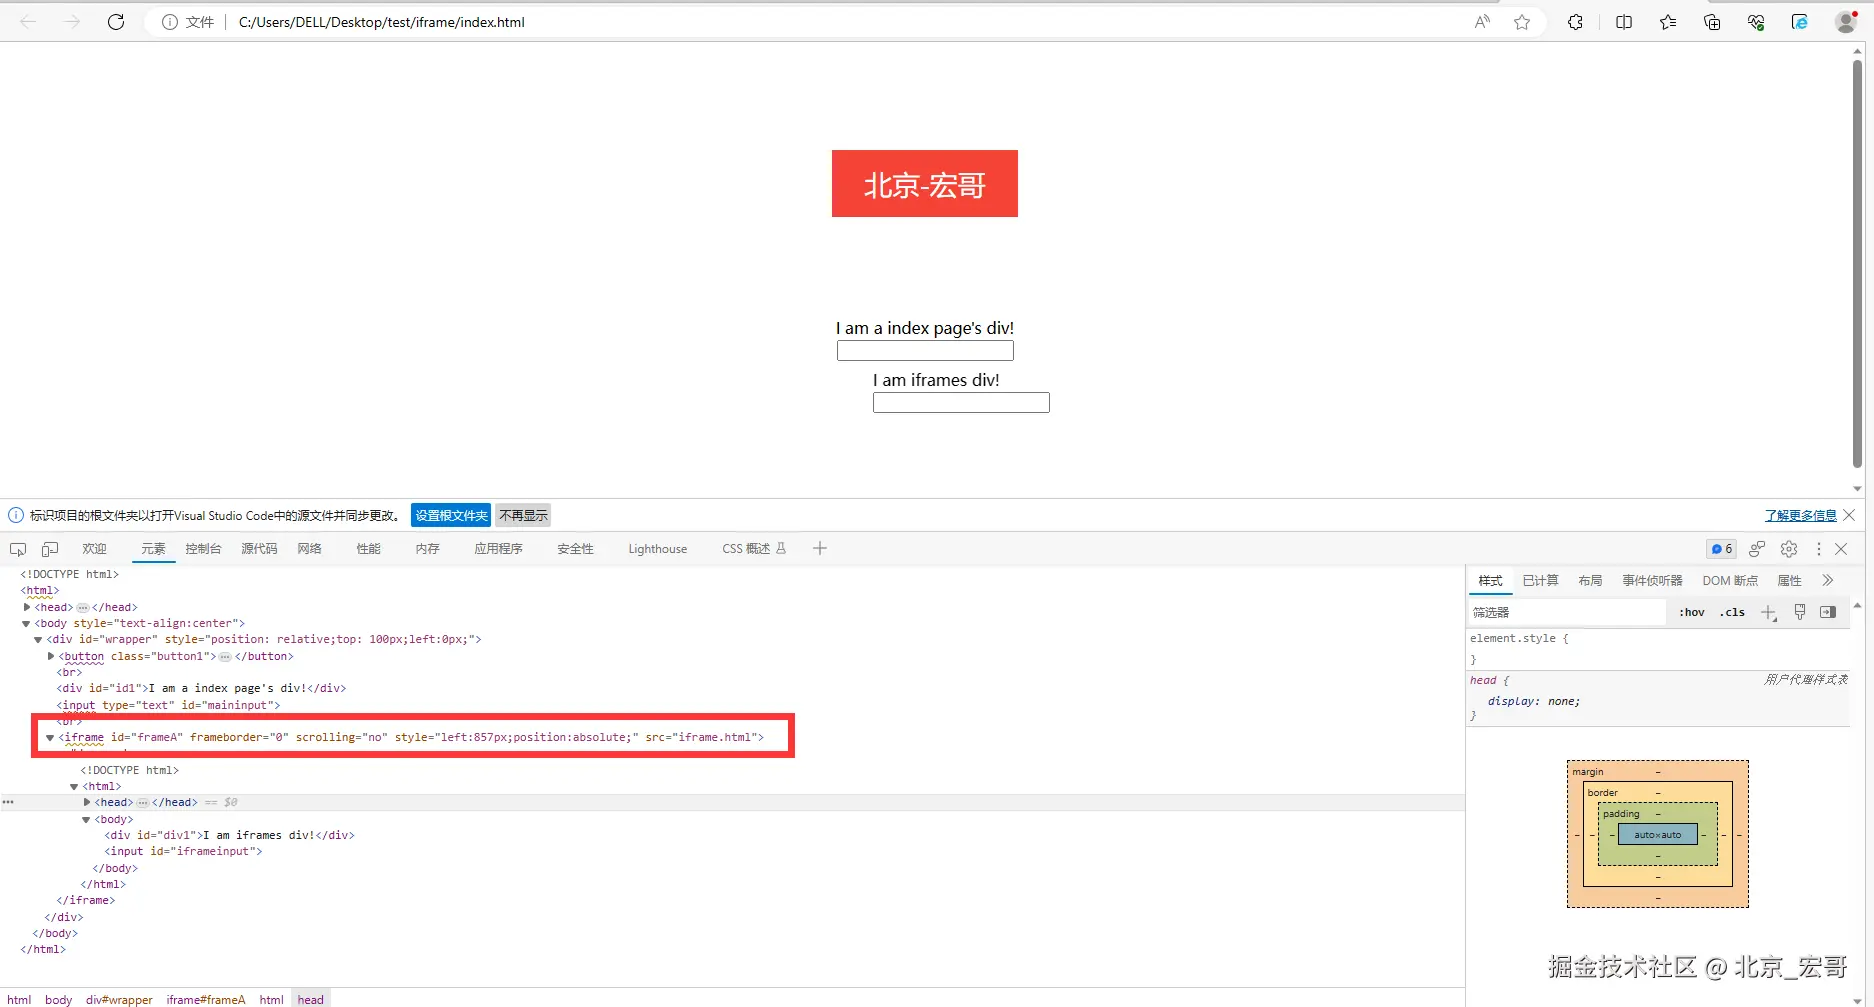
Task: Switch to the 已计算 styles tab
Action: pyautogui.click(x=1540, y=581)
